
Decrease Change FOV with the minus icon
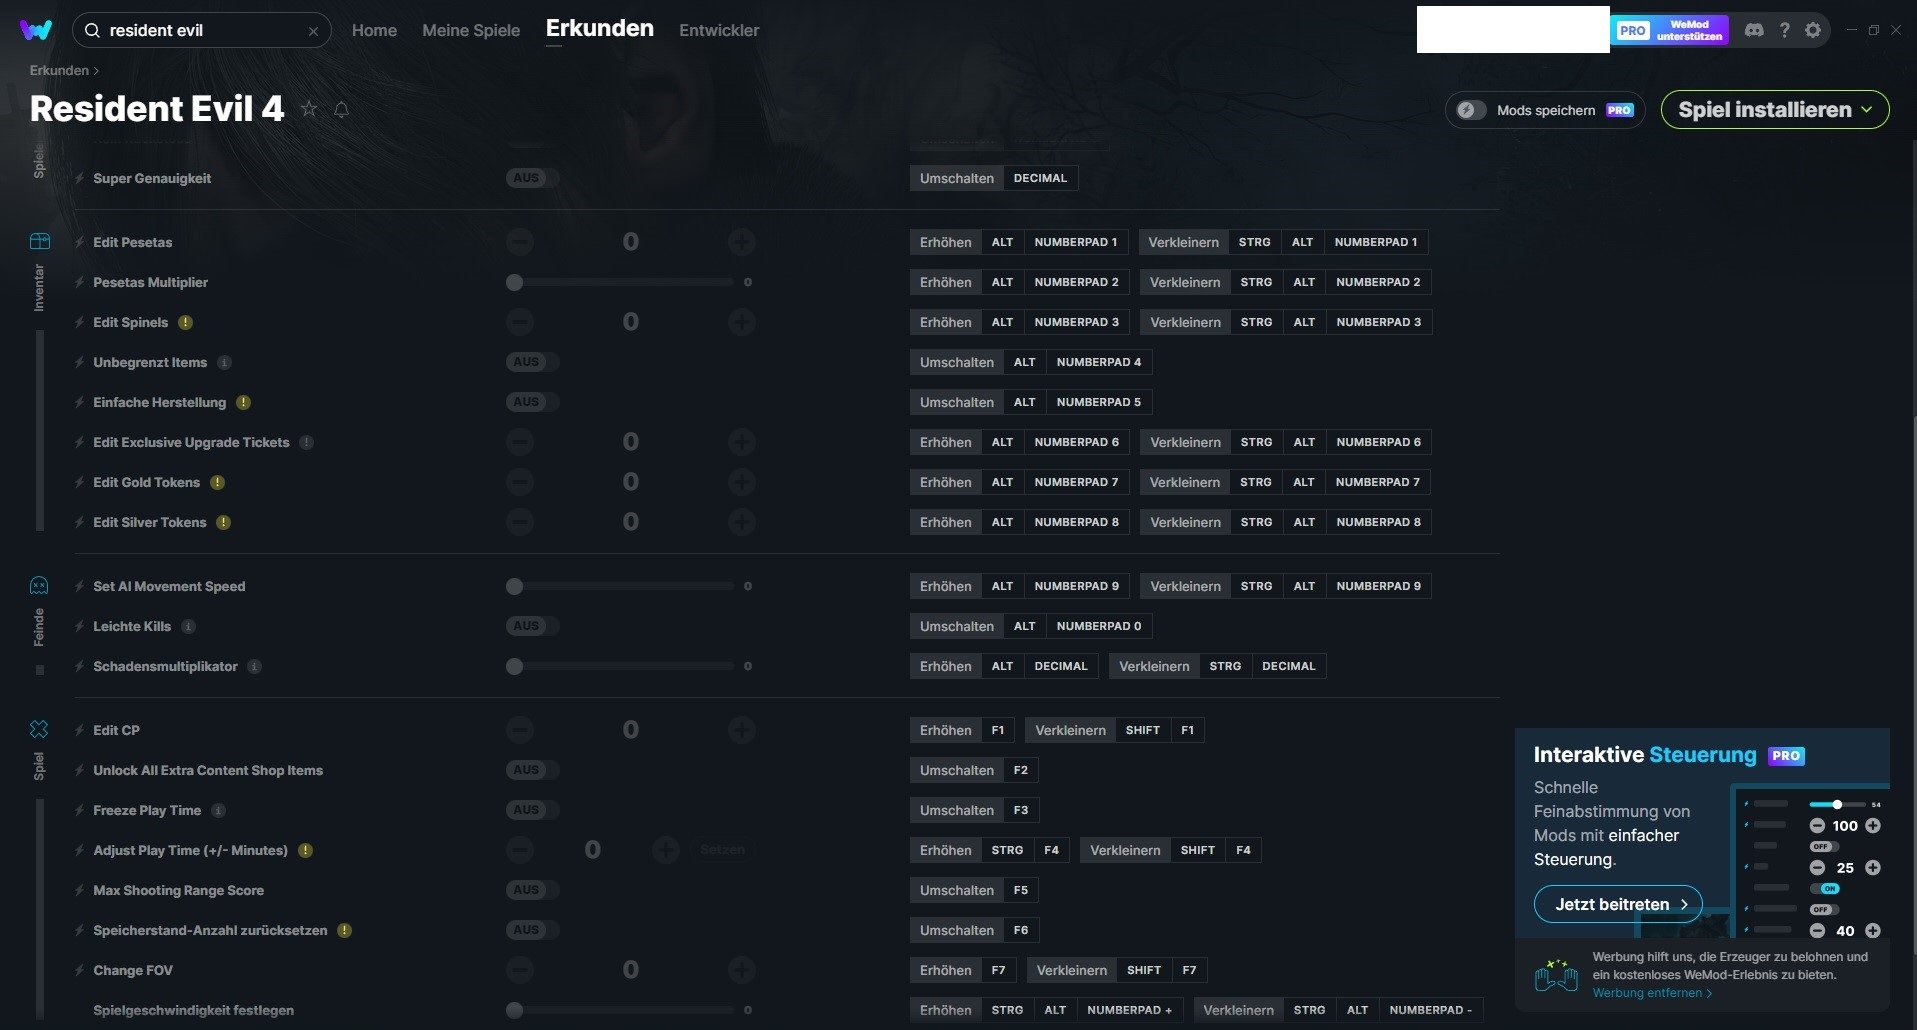(520, 970)
